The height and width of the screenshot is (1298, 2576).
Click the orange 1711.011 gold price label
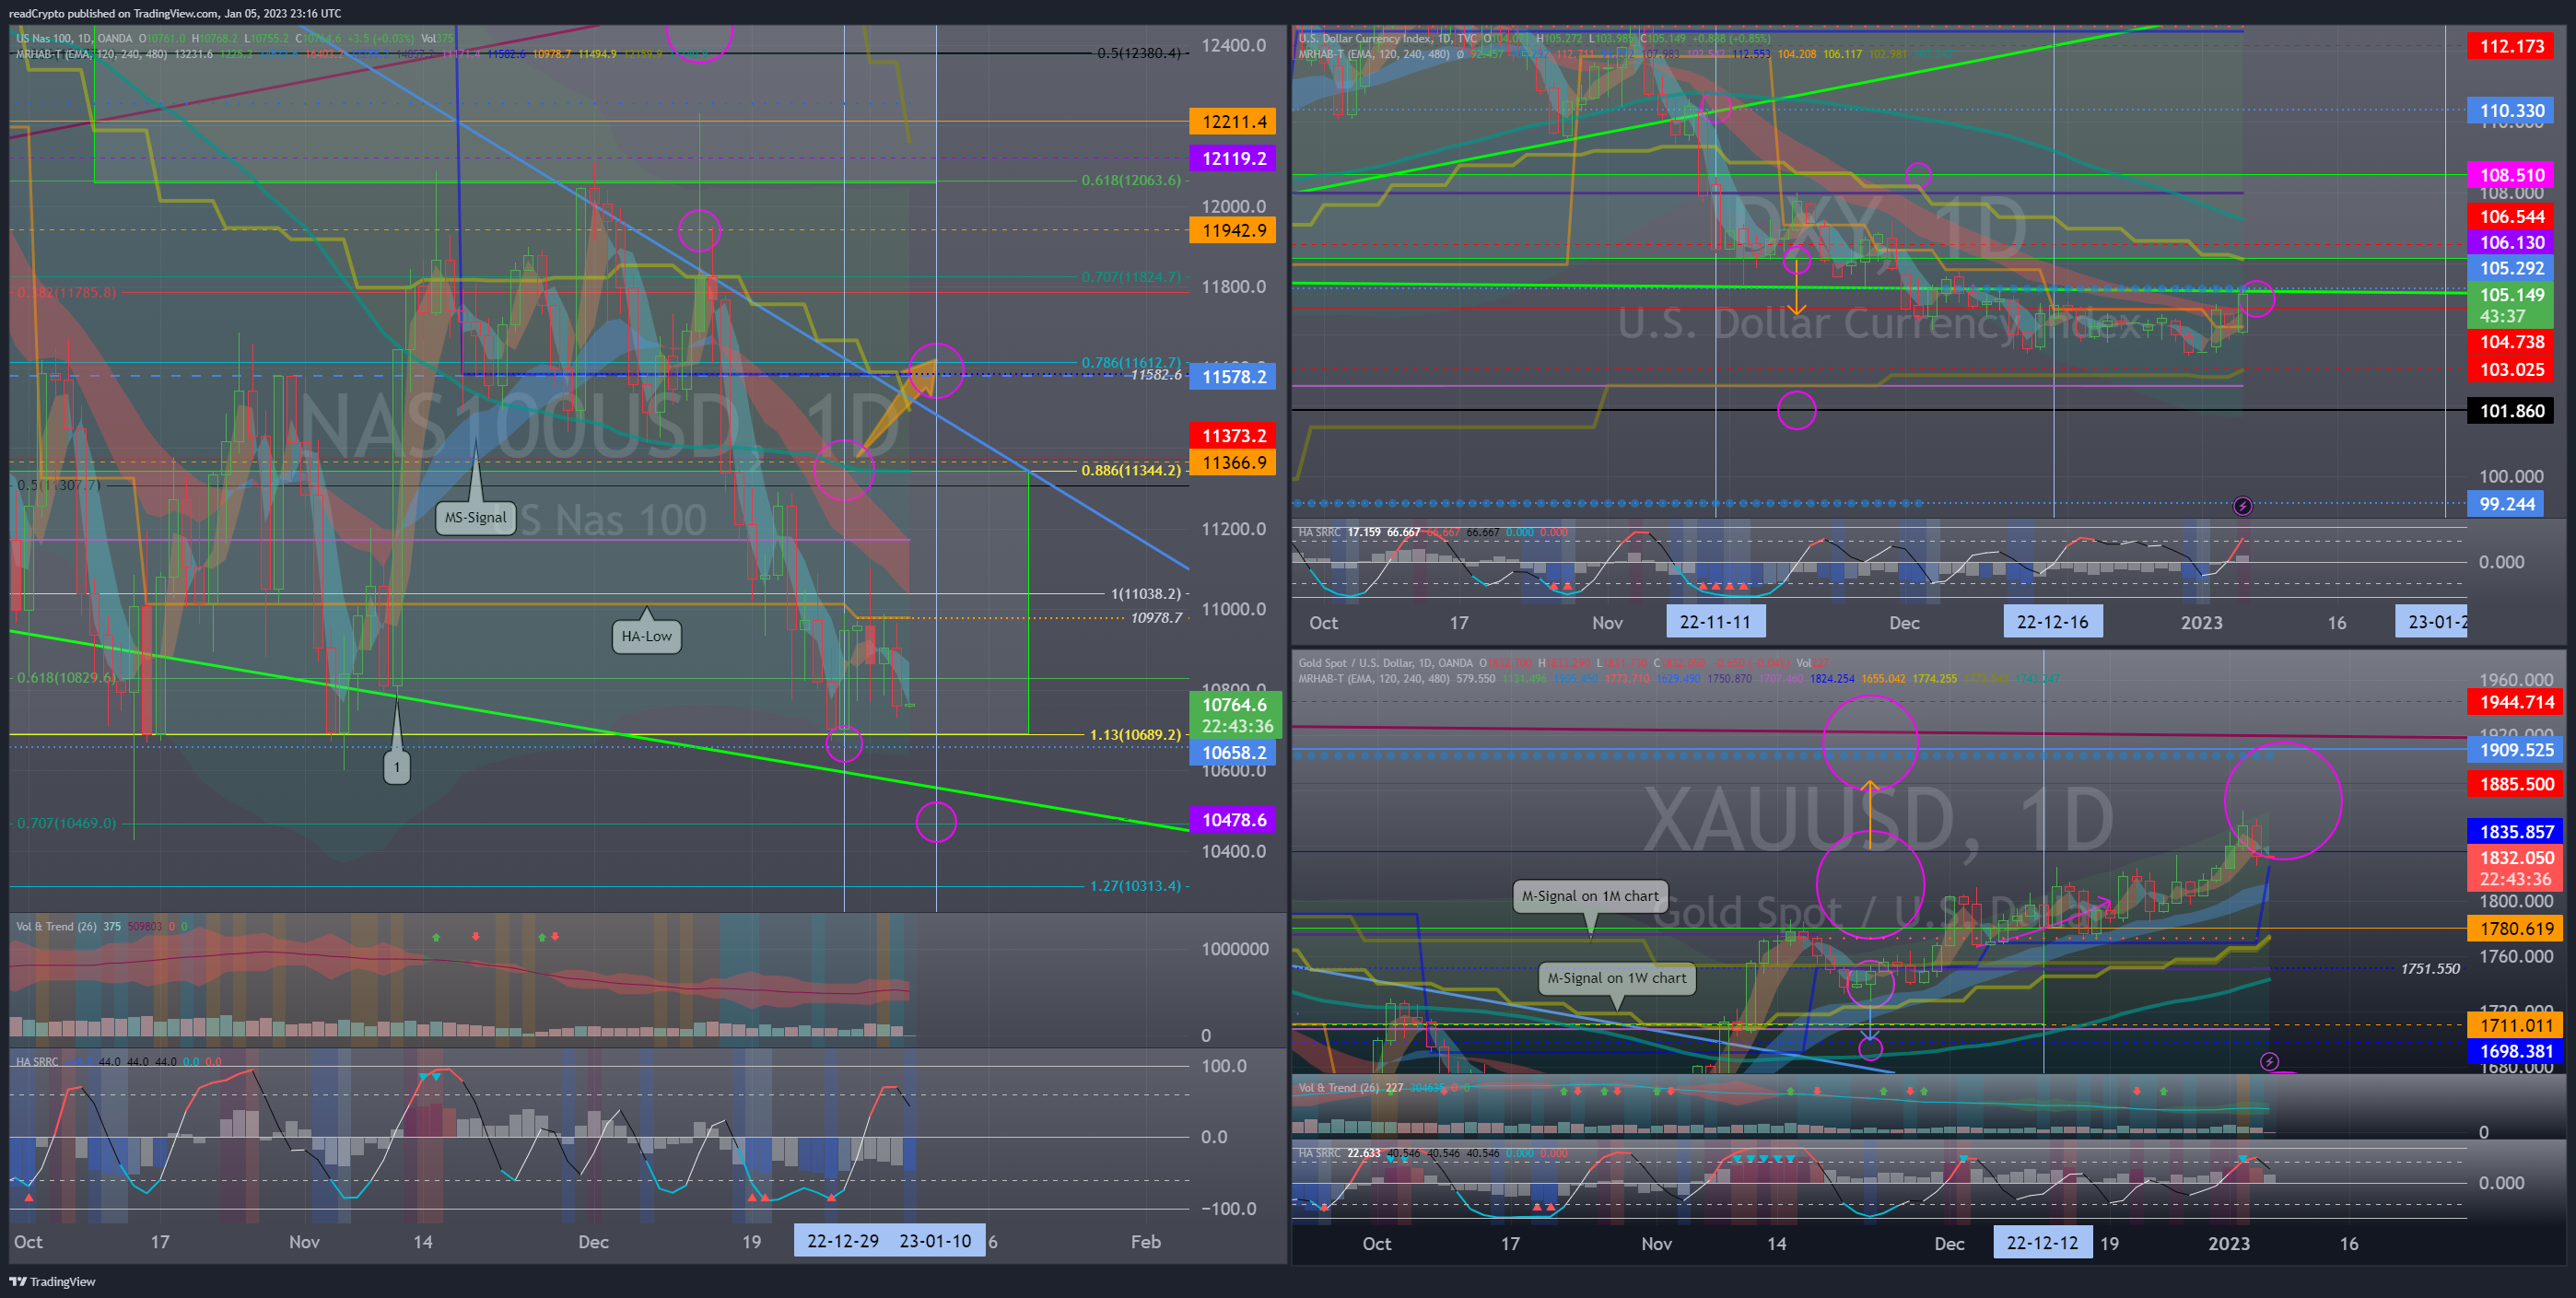(2516, 1025)
